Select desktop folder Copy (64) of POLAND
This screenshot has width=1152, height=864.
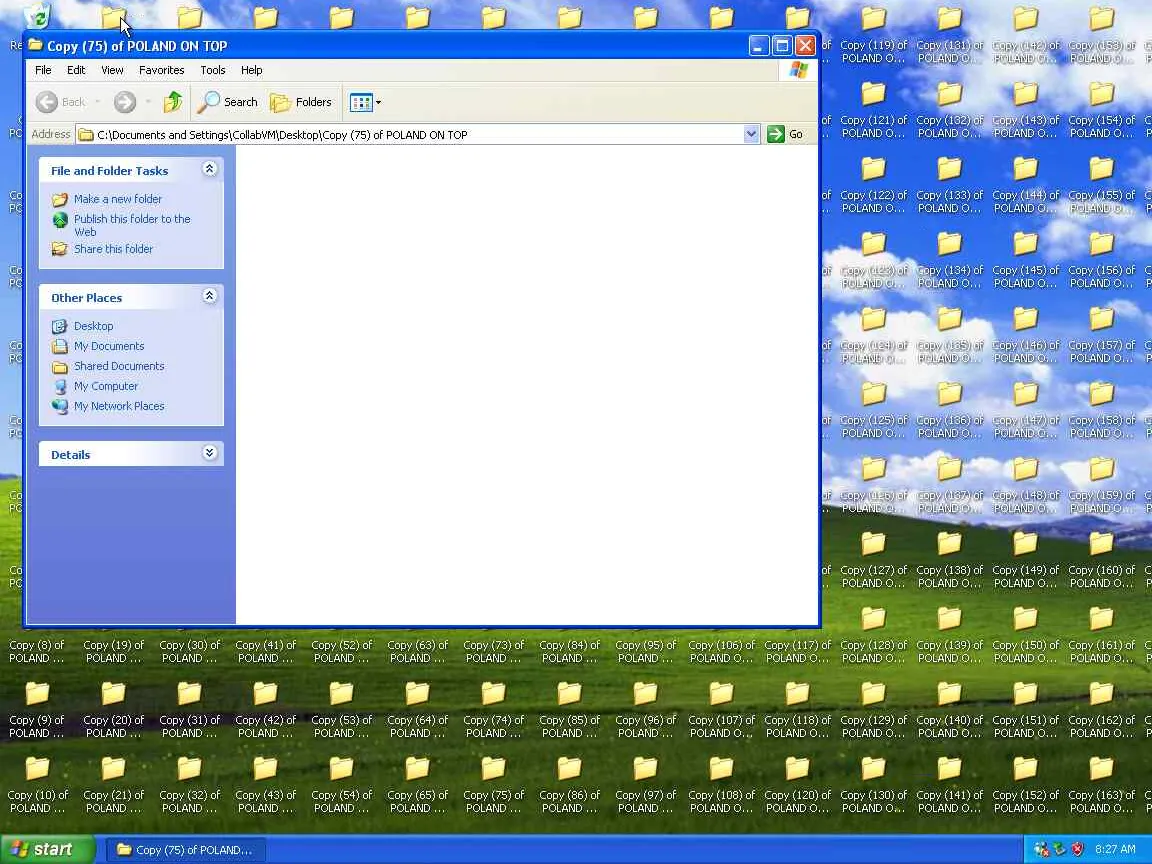click(x=417, y=710)
